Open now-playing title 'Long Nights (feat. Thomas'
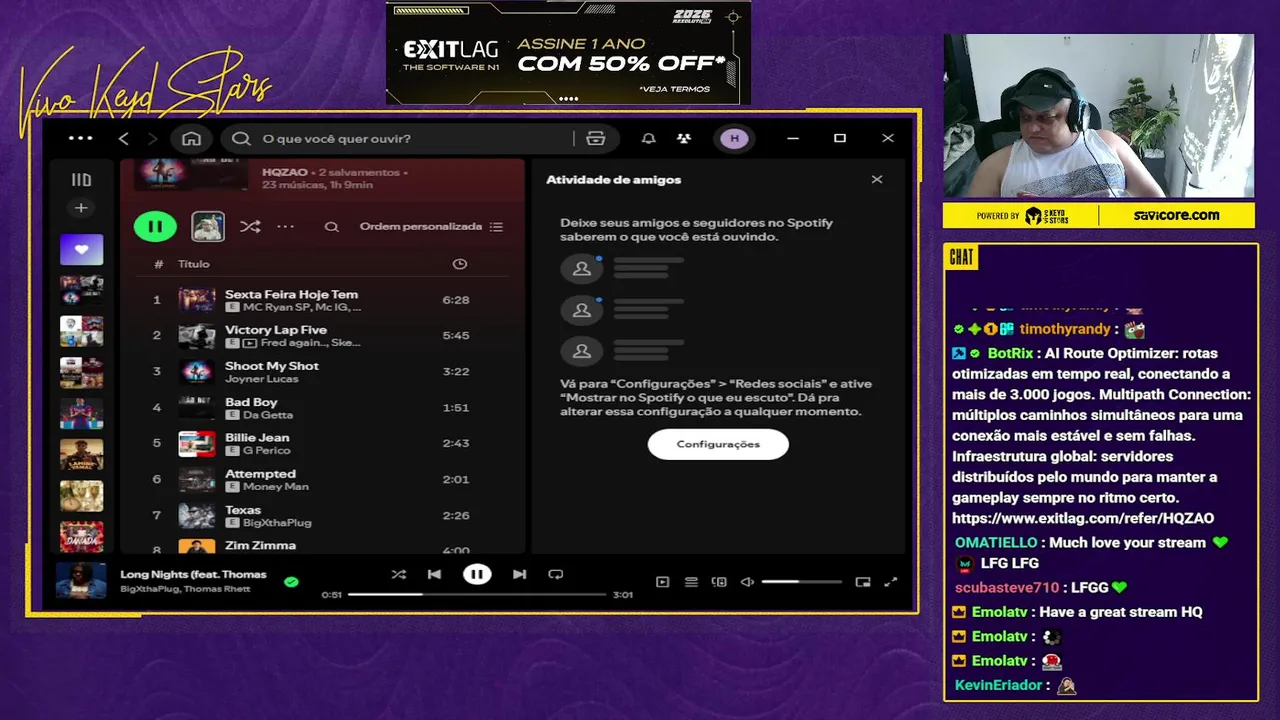The height and width of the screenshot is (720, 1280). [194, 574]
